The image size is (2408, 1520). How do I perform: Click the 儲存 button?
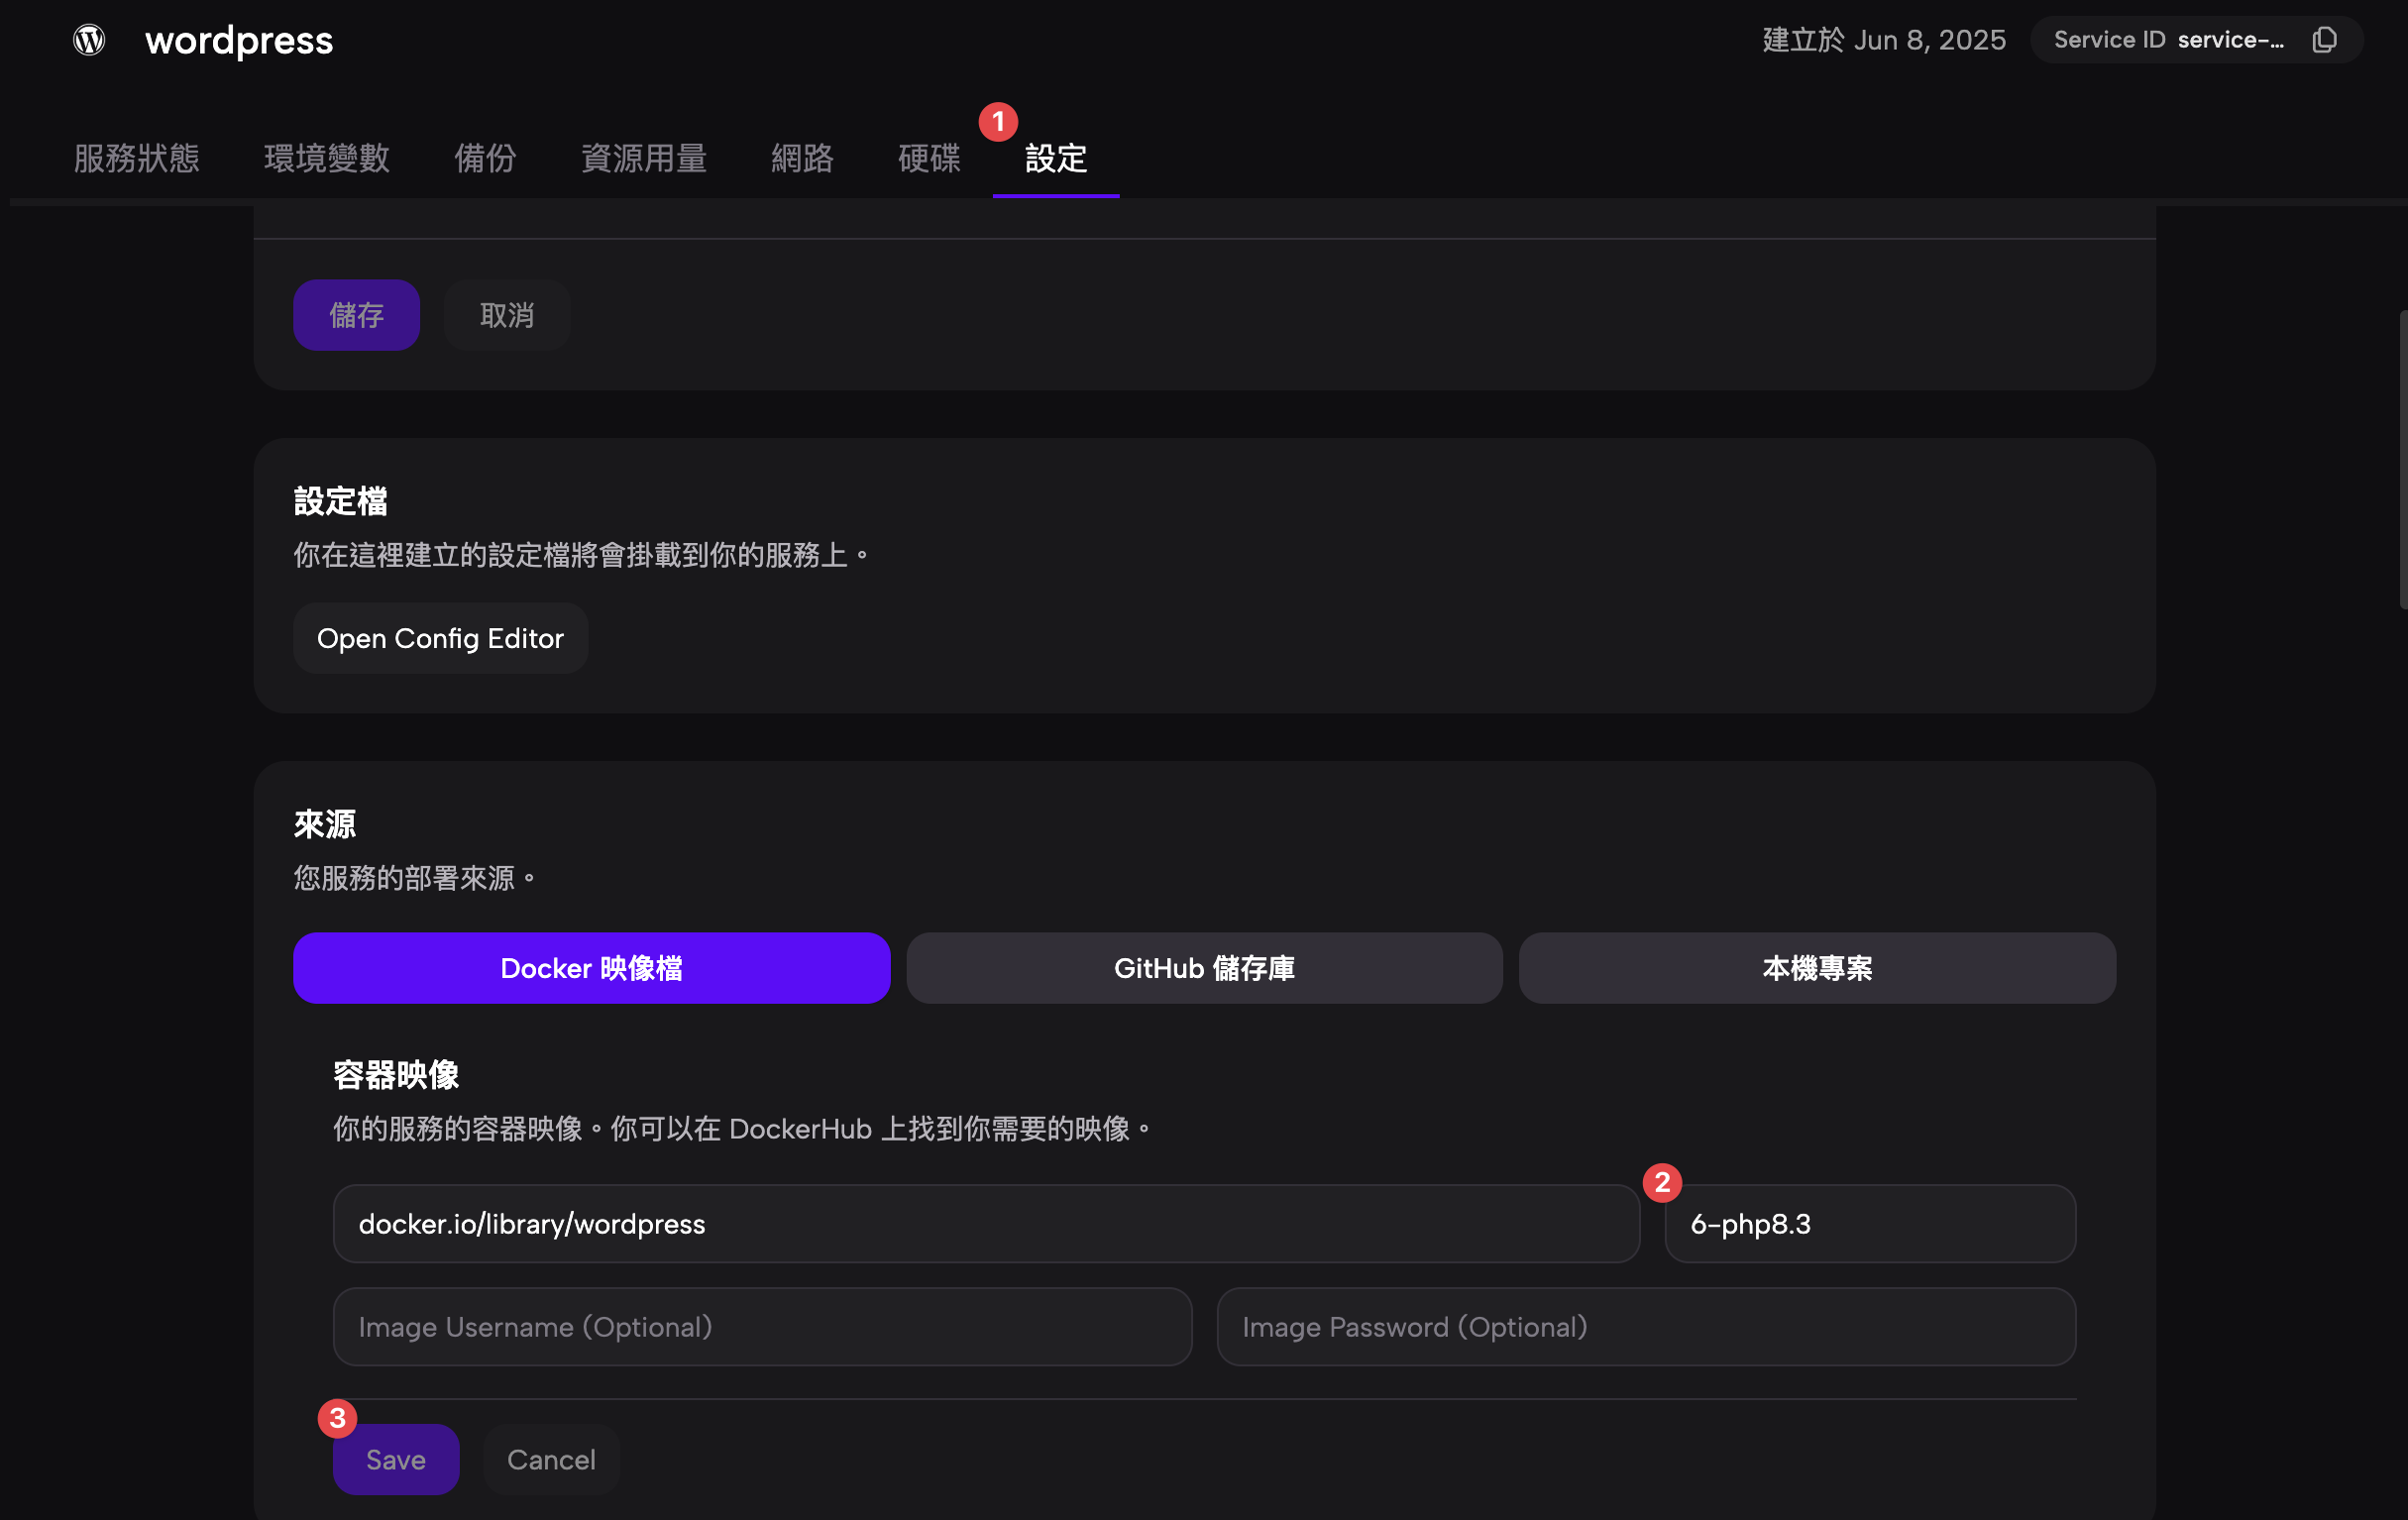(356, 315)
